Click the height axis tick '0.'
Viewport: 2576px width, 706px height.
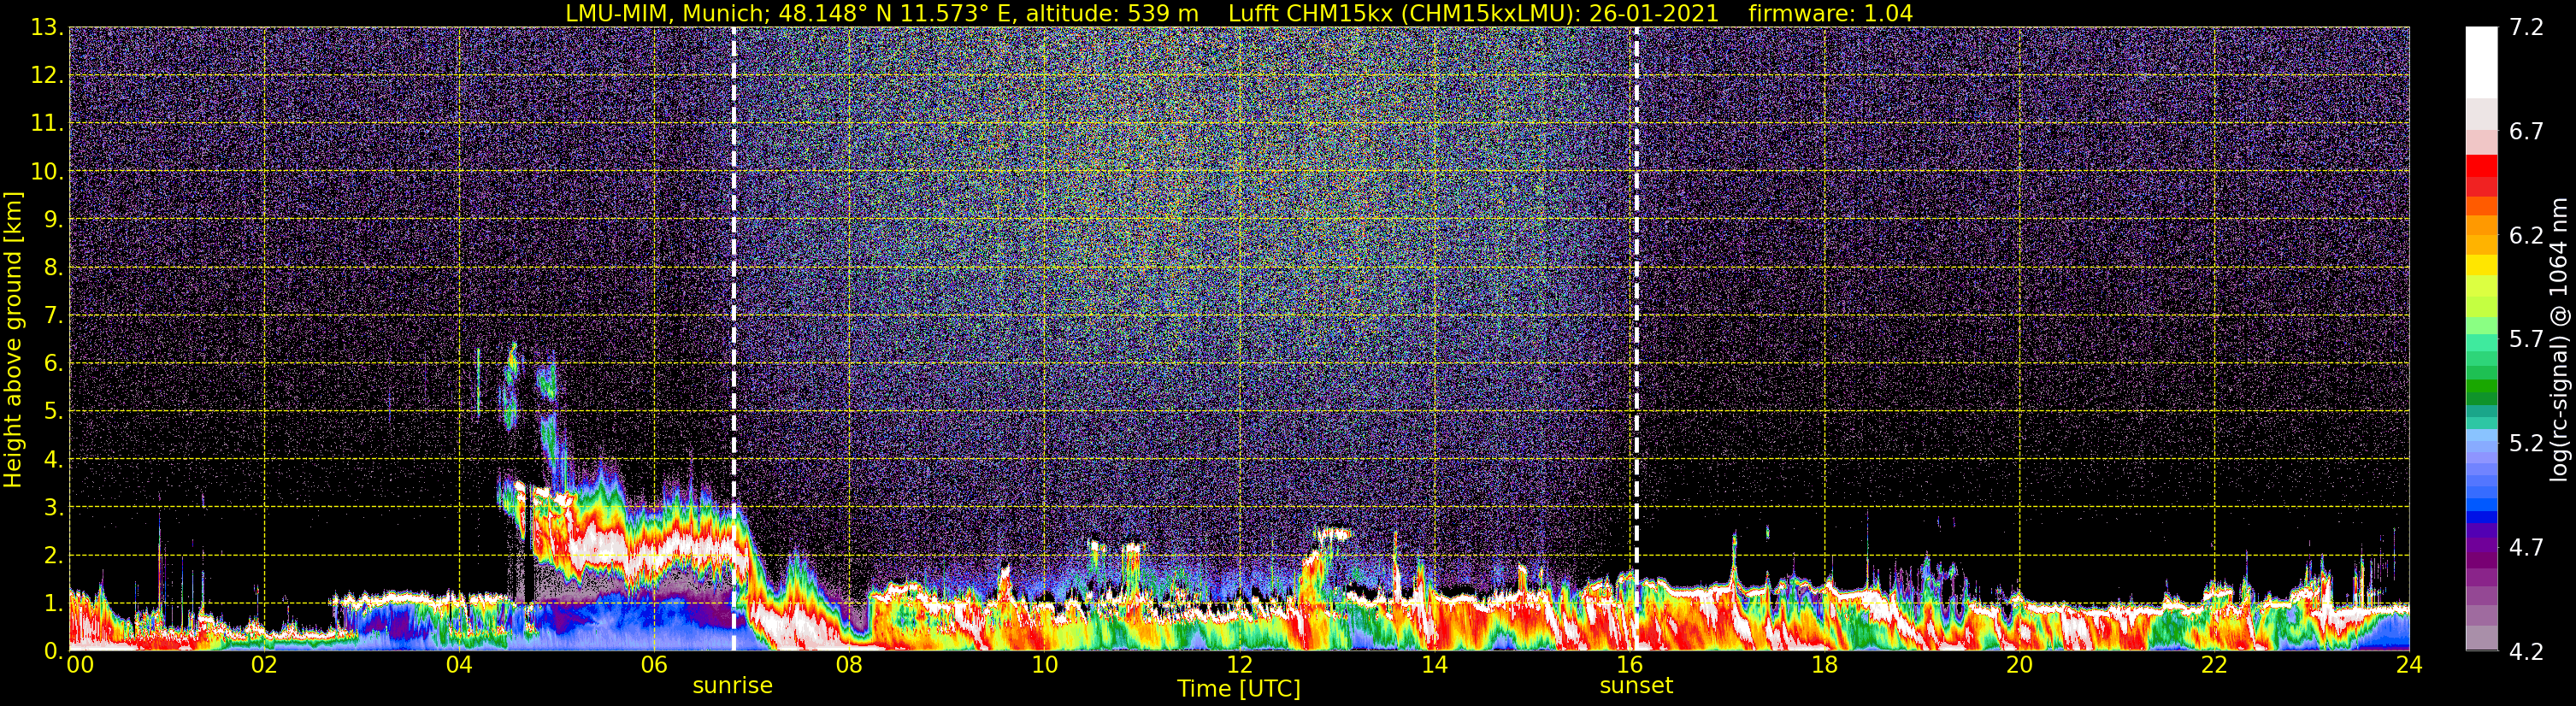coord(53,651)
